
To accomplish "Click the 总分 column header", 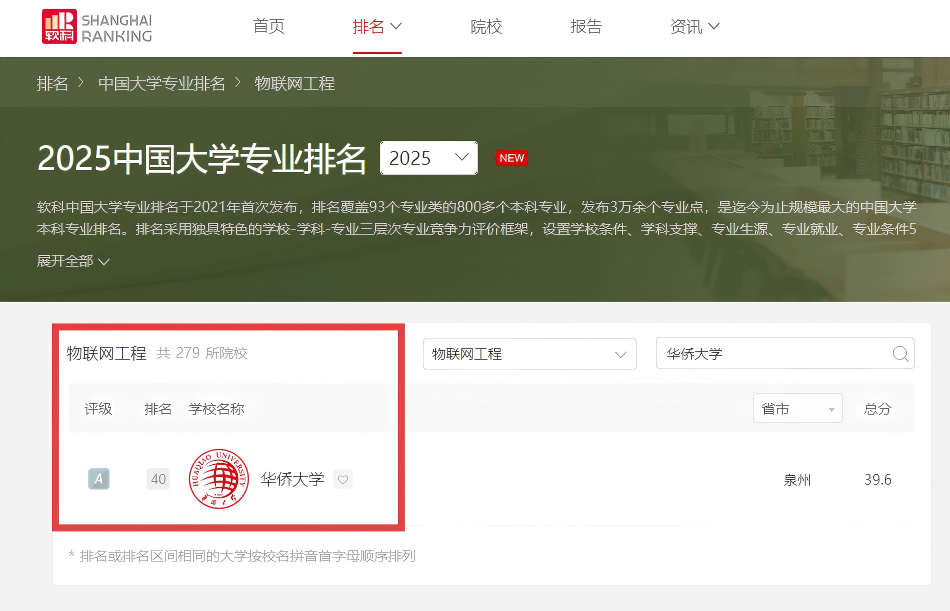I will [877, 409].
